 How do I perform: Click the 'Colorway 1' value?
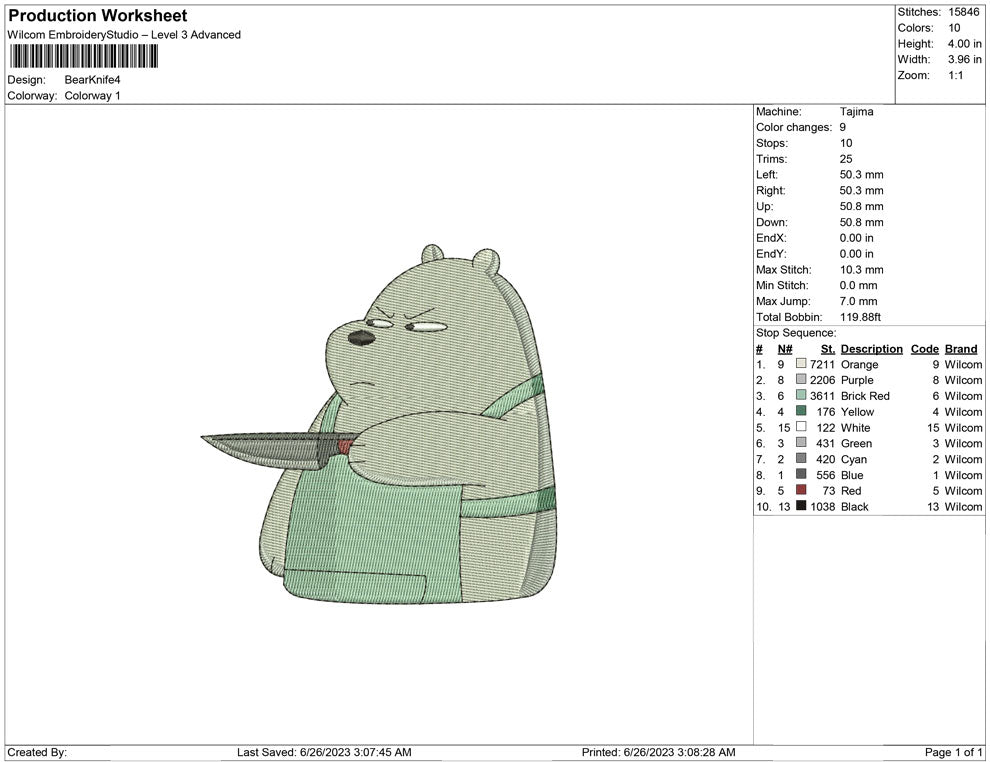pyautogui.click(x=92, y=96)
